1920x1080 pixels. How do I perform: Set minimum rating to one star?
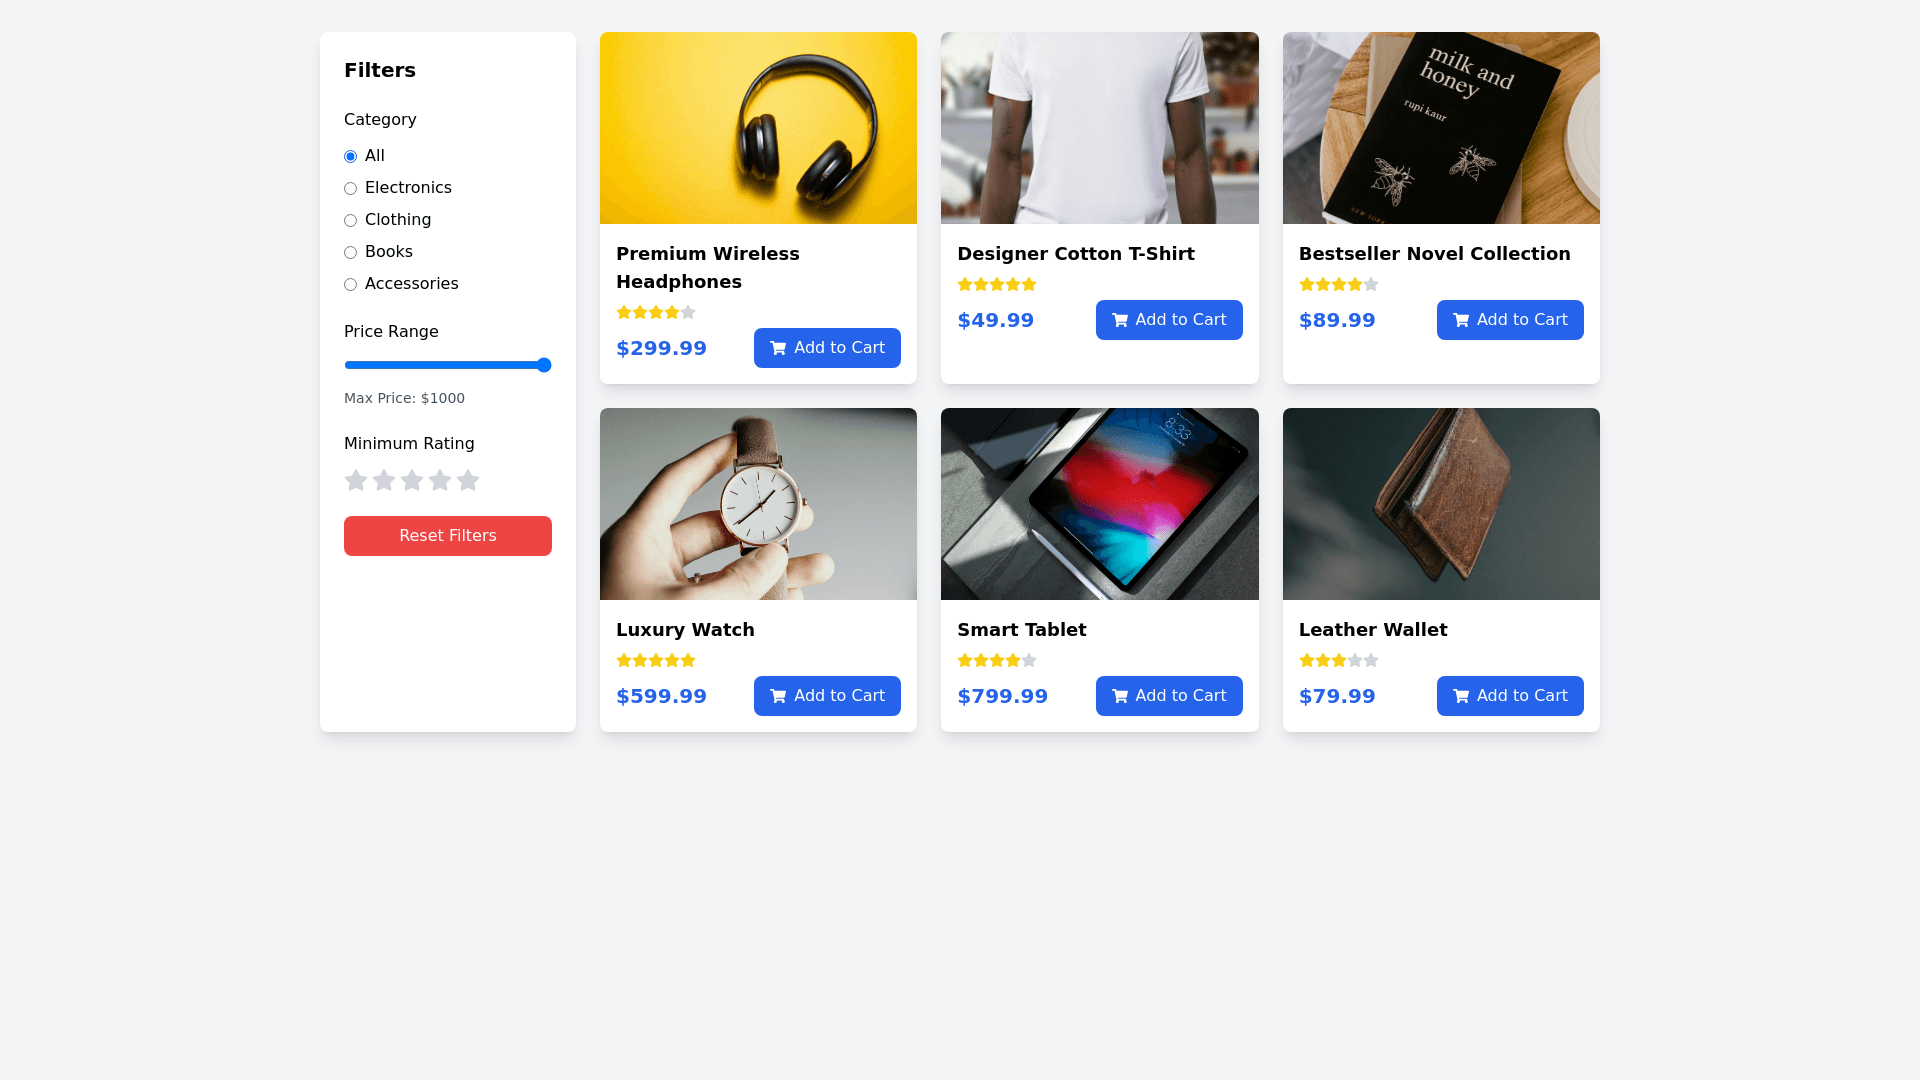(x=356, y=481)
